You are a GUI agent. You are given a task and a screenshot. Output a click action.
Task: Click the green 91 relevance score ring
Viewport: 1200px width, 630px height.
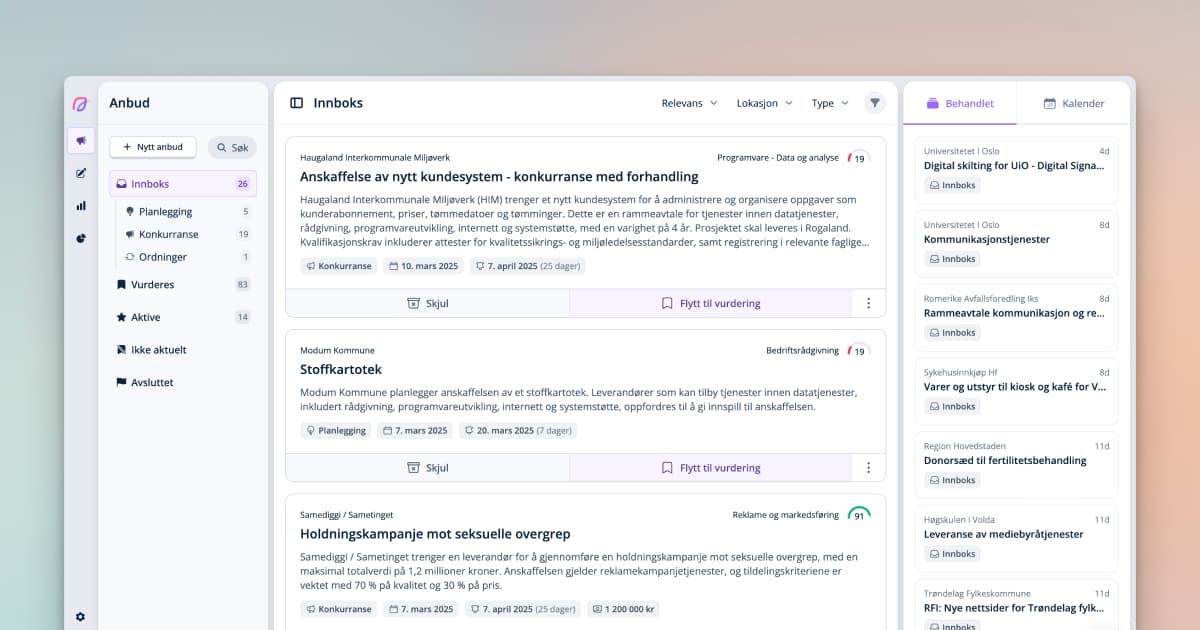[858, 513]
